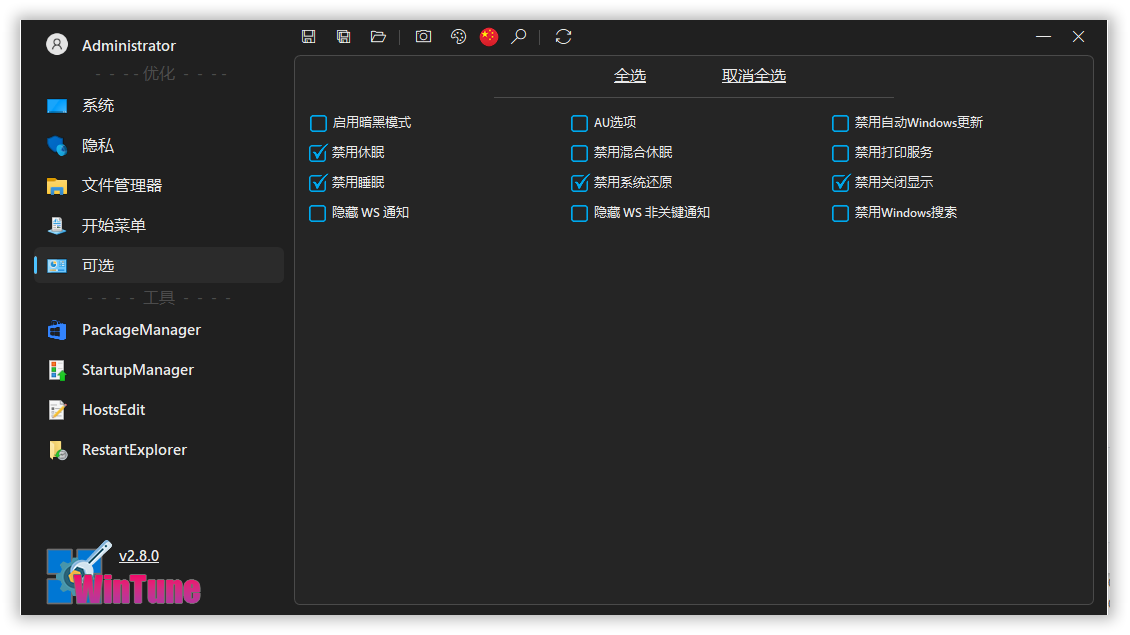Screen dimensions: 1130x635
Task: Change language via the China flag icon
Action: (x=488, y=37)
